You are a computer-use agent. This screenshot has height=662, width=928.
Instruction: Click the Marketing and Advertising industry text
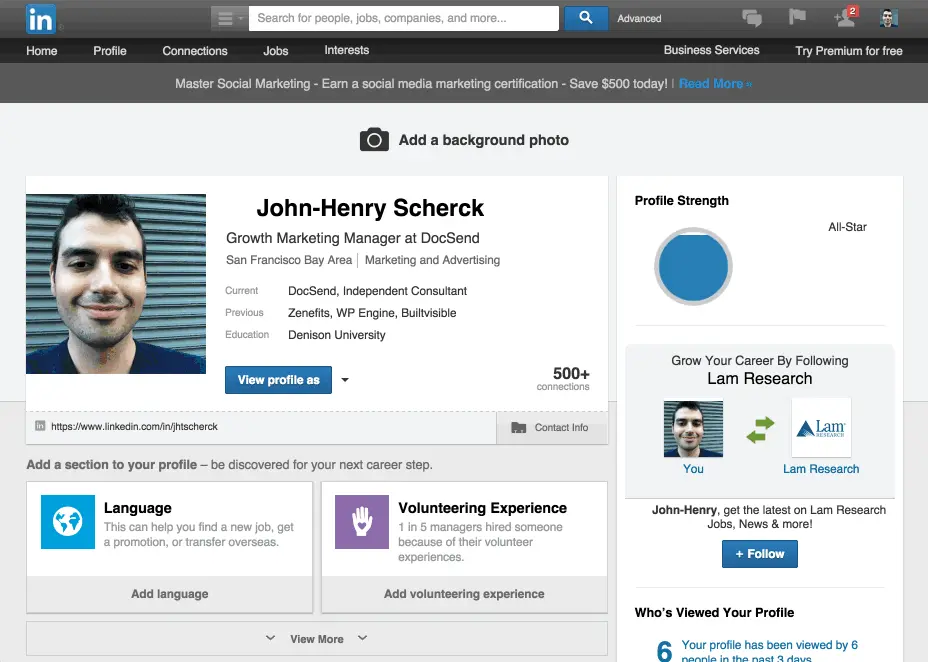click(432, 260)
